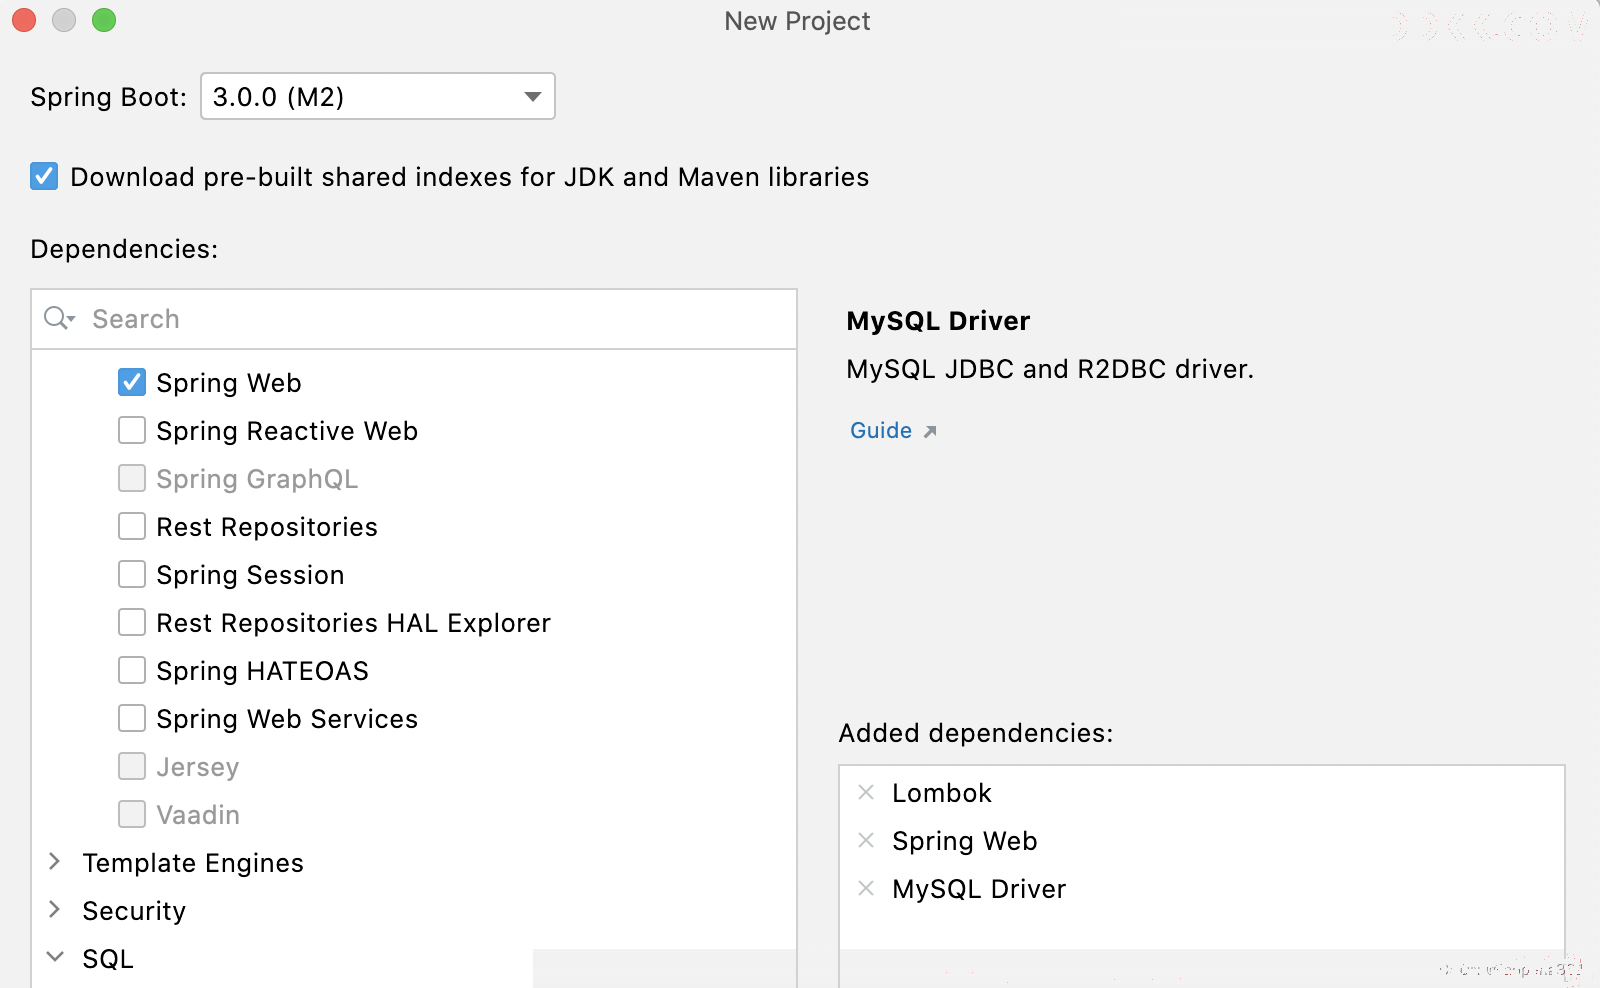Tick the Spring Session checkbox
The image size is (1600, 988).
tap(132, 574)
